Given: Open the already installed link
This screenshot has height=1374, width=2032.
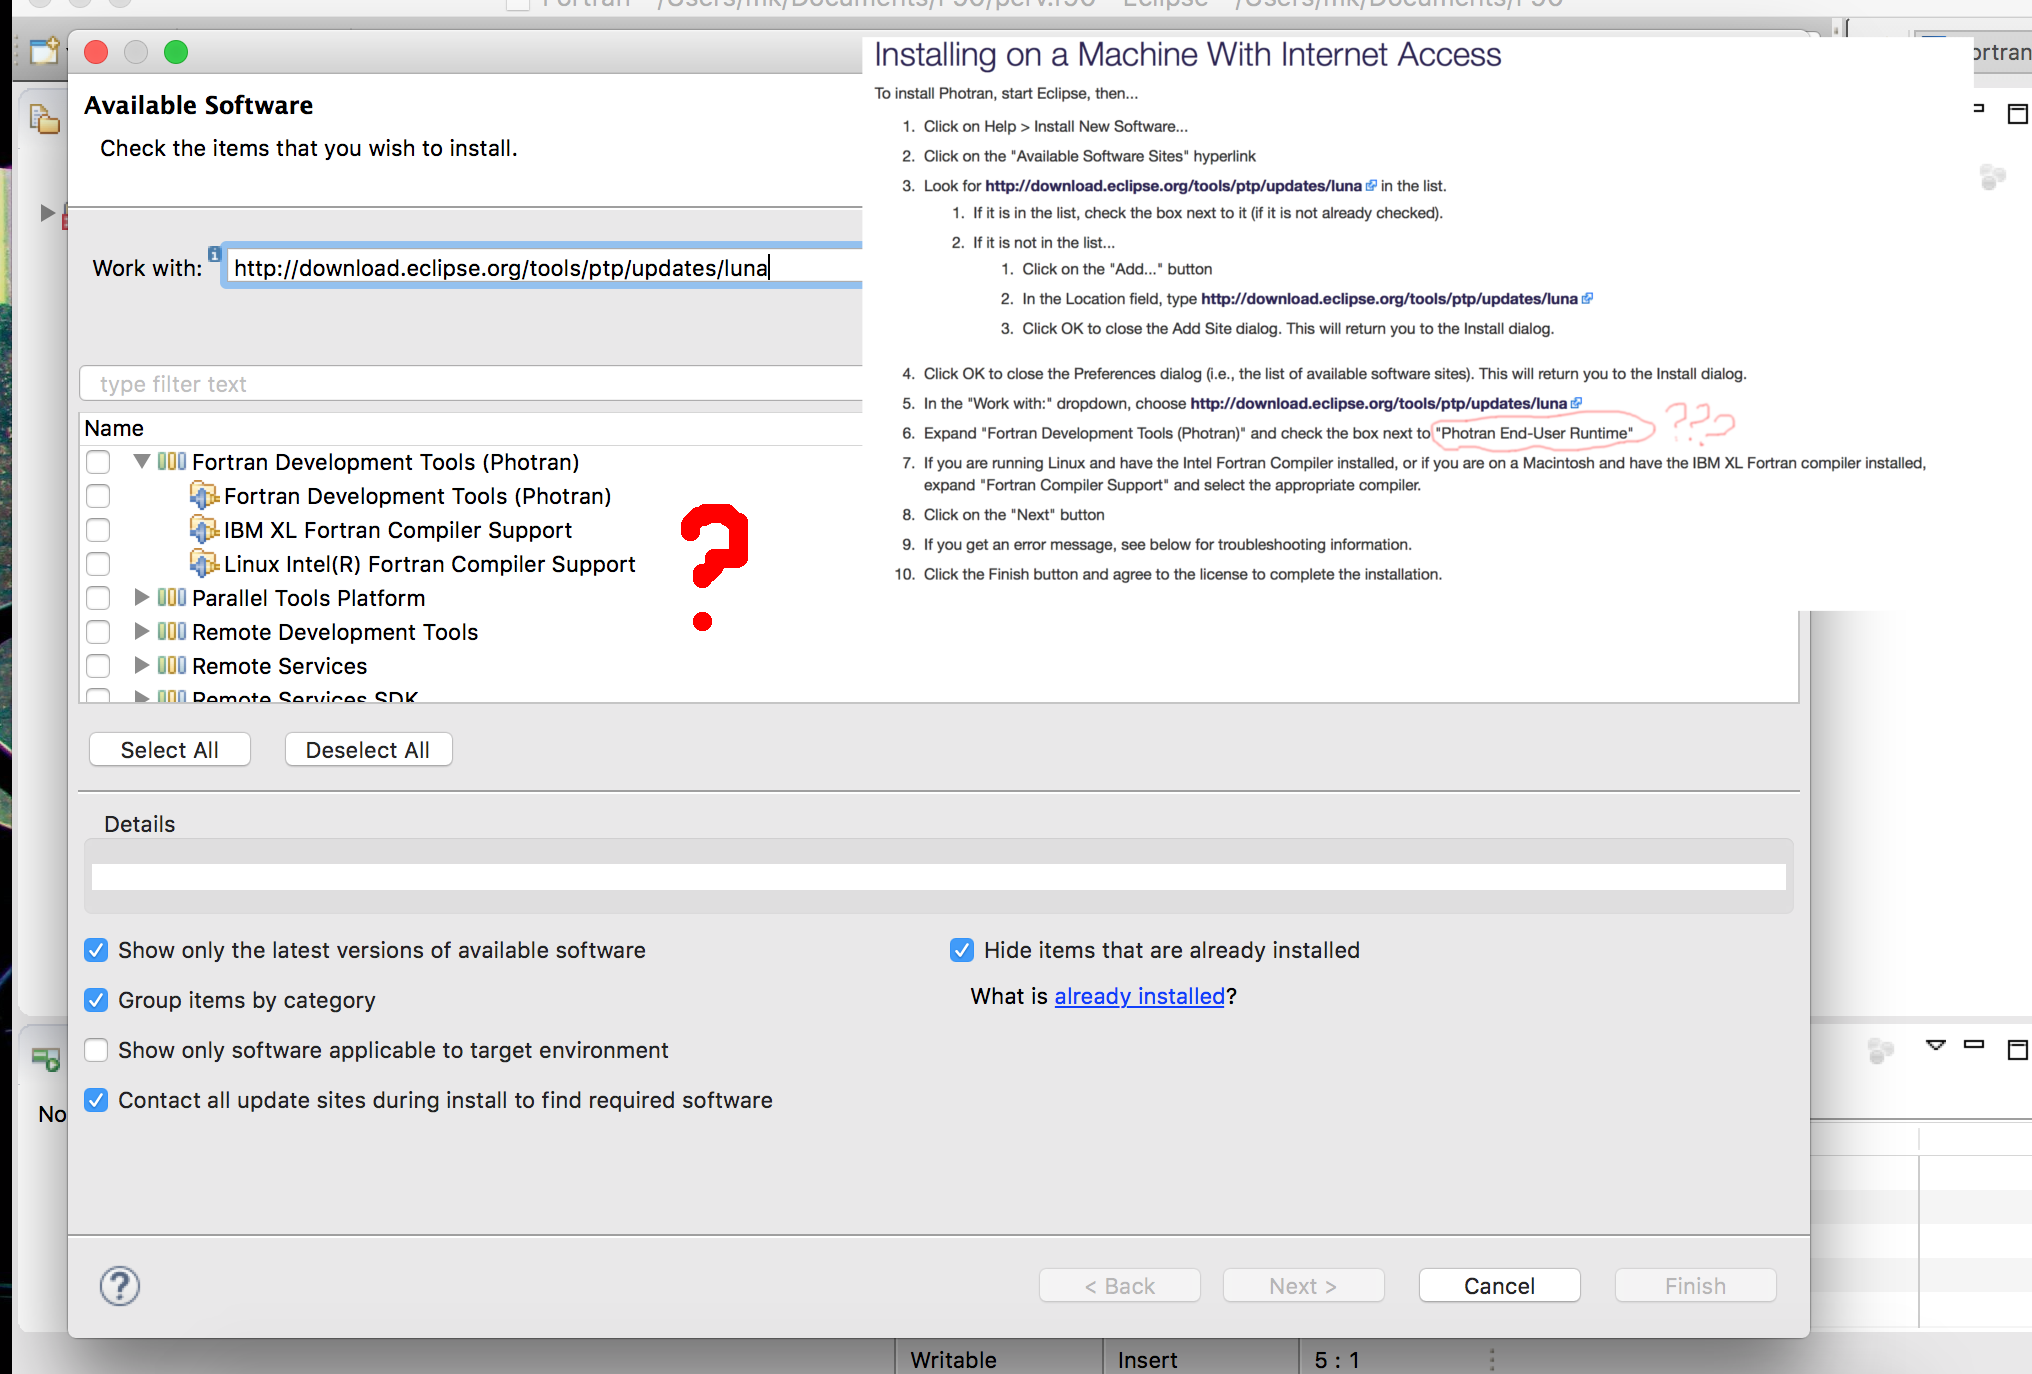Looking at the screenshot, I should tap(1139, 996).
